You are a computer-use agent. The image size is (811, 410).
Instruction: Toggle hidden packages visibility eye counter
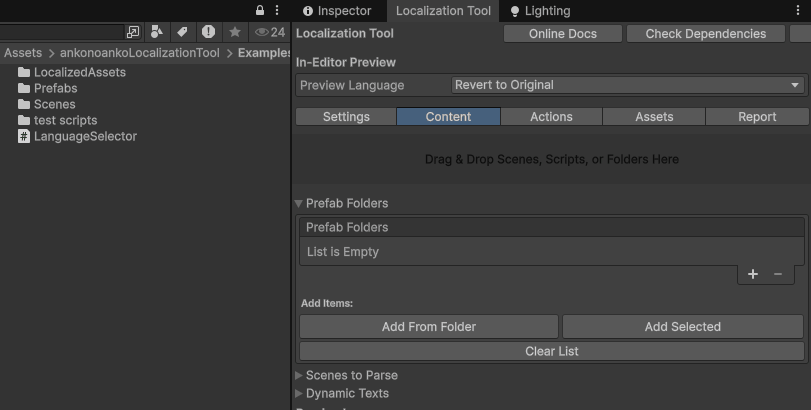pyautogui.click(x=270, y=32)
